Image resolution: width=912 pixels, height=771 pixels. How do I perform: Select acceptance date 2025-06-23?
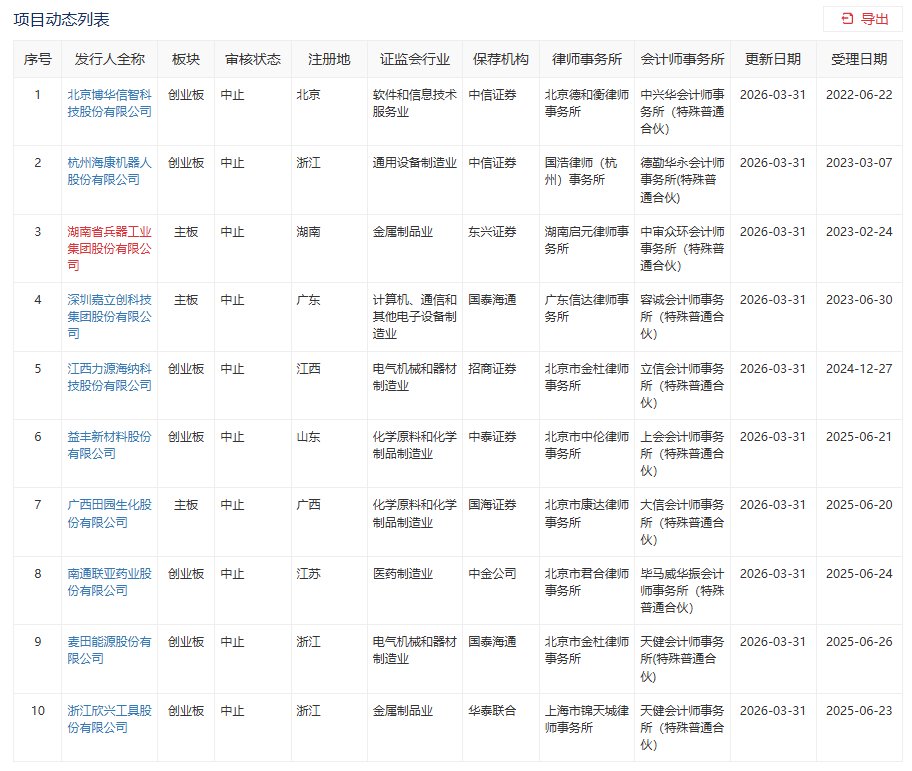(x=859, y=711)
